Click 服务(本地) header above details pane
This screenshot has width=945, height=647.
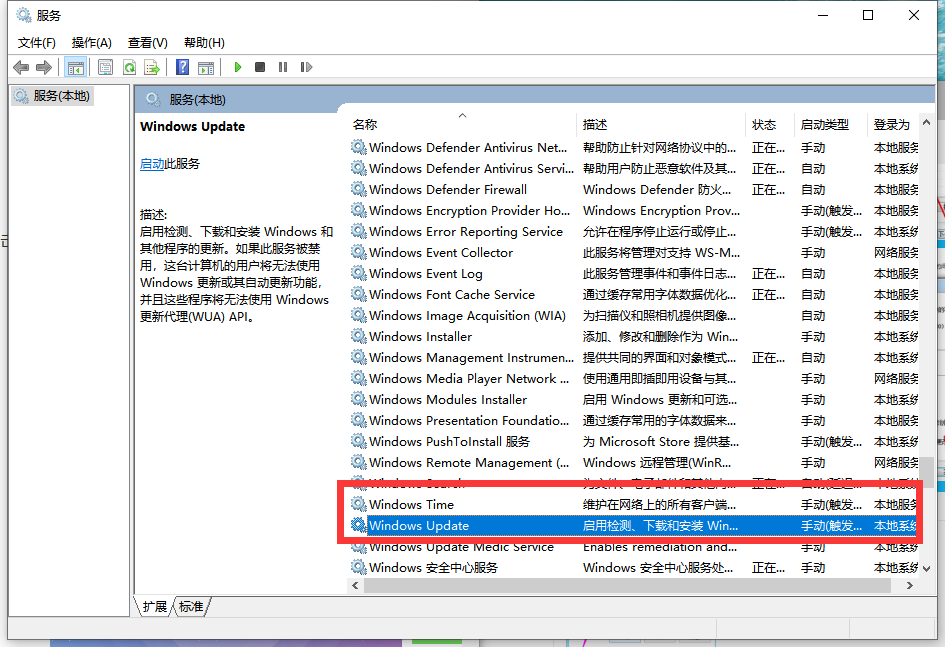(x=197, y=99)
